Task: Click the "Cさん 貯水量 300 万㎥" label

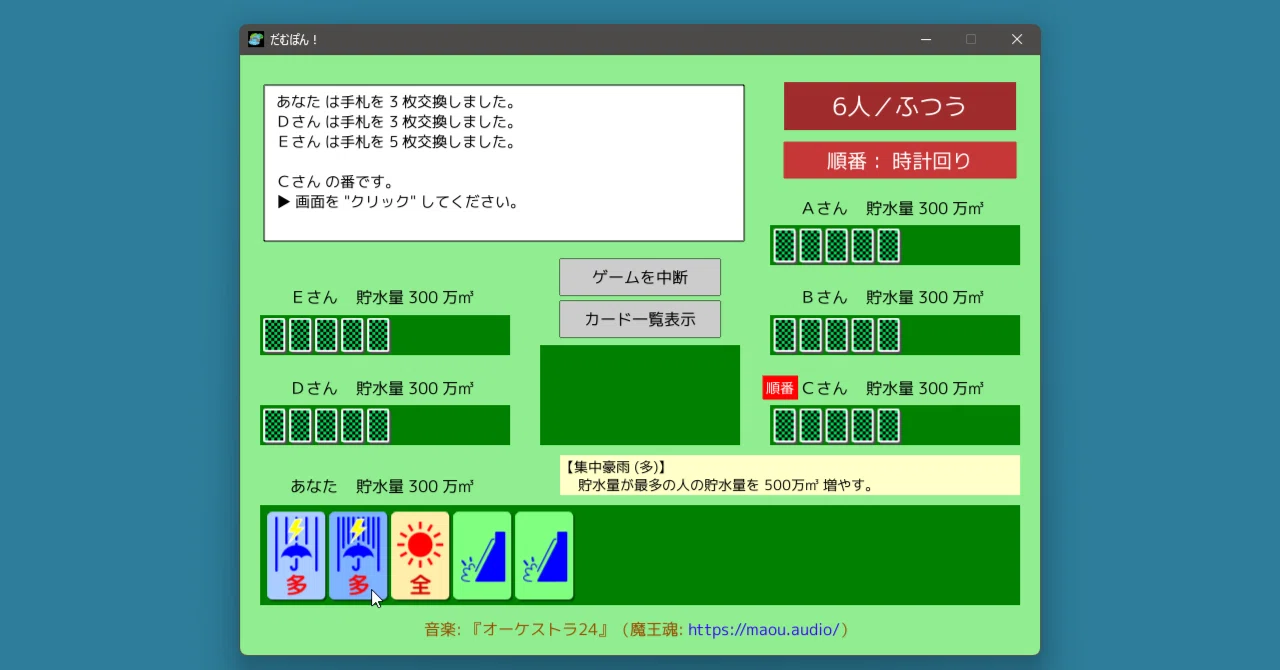Action: 893,388
